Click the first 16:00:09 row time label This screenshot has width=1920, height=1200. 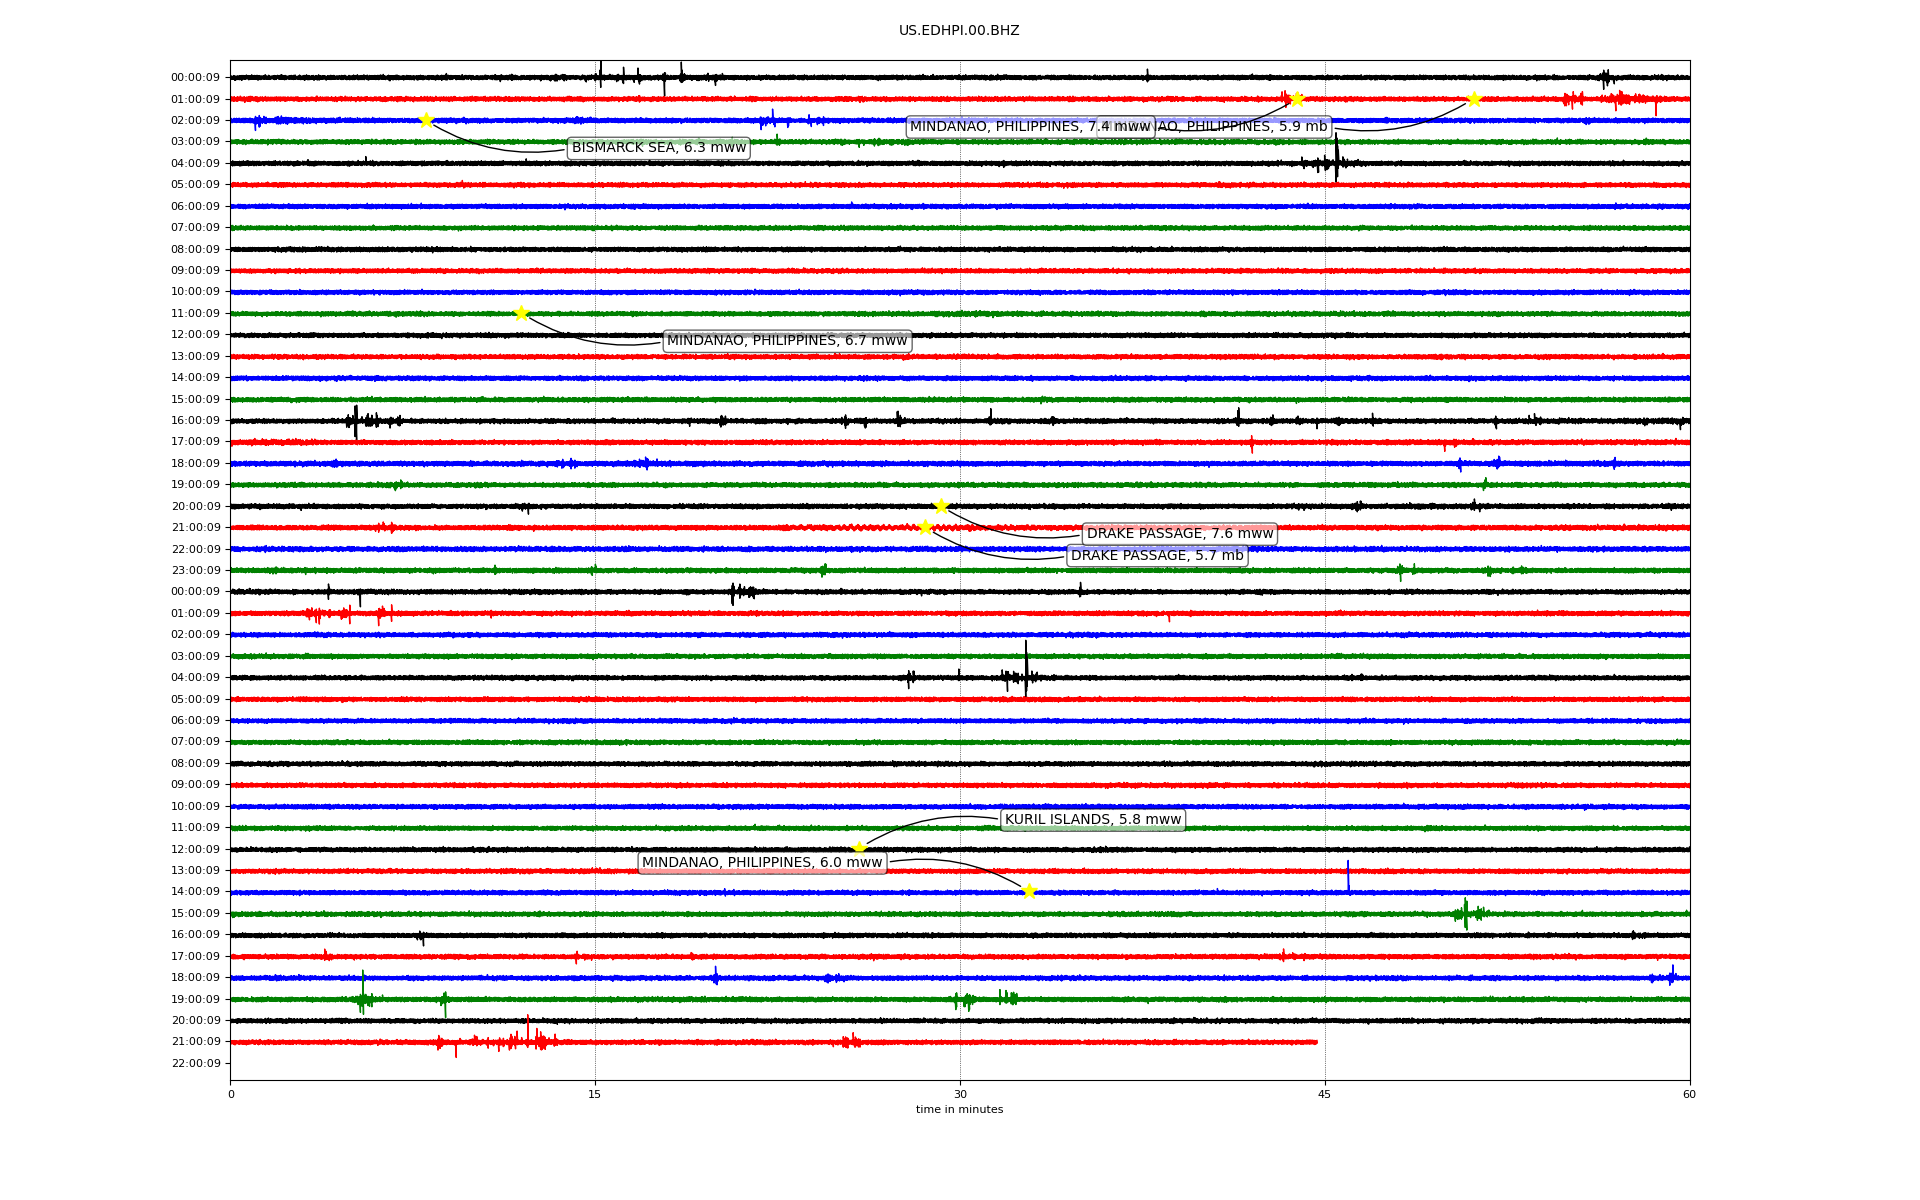tap(195, 421)
